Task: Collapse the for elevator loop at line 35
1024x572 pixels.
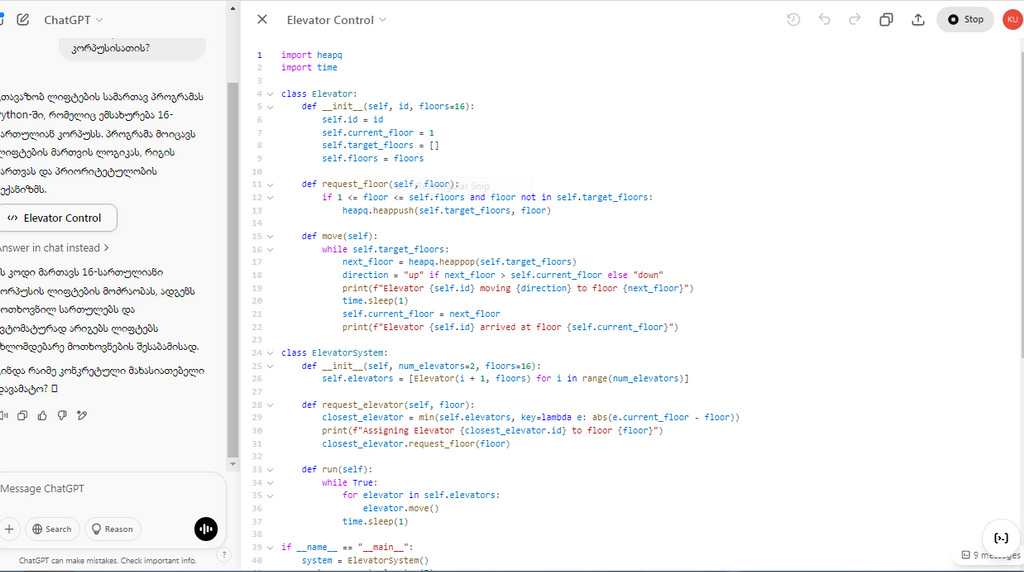Action: [270, 496]
